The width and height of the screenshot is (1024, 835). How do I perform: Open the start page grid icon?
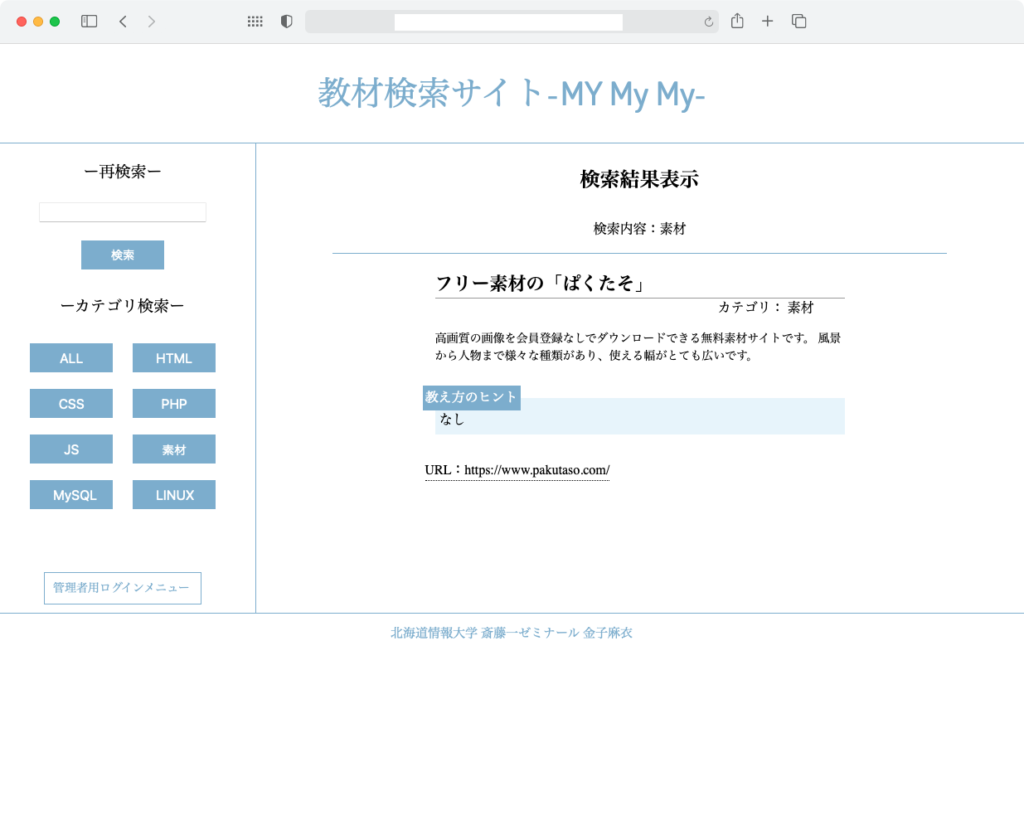(255, 21)
